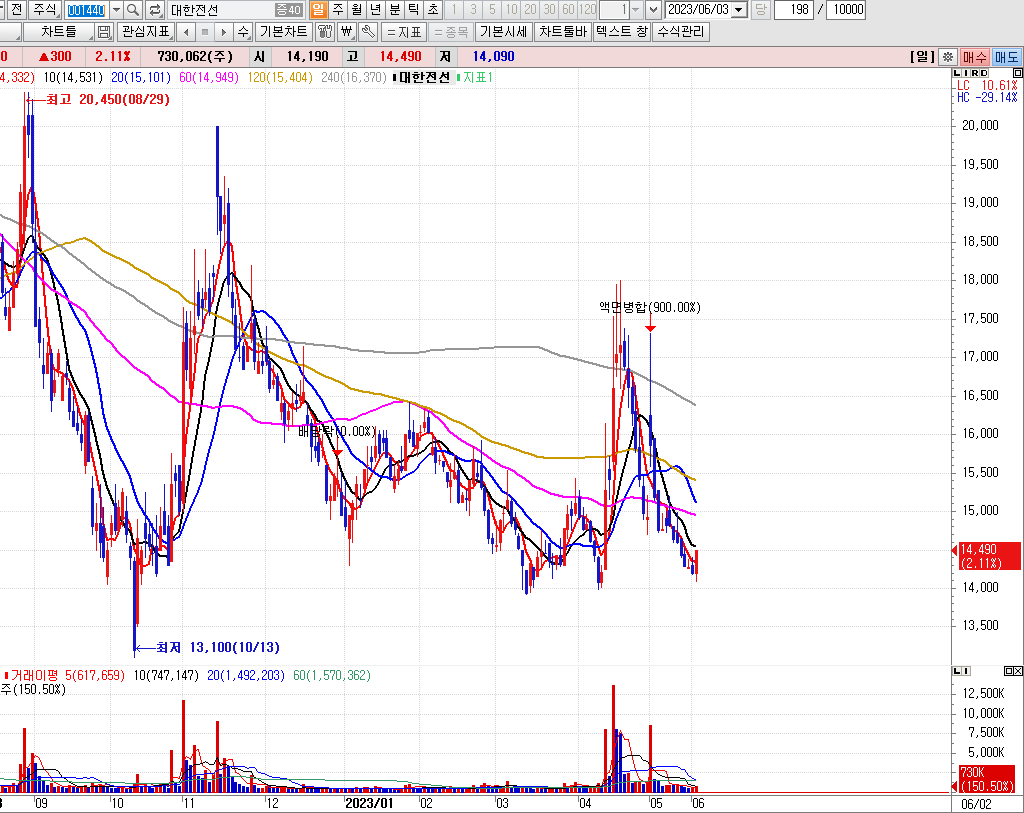Viewport: 1024px width, 813px height.
Task: Click the 기본차트 default chart button
Action: [x=283, y=31]
